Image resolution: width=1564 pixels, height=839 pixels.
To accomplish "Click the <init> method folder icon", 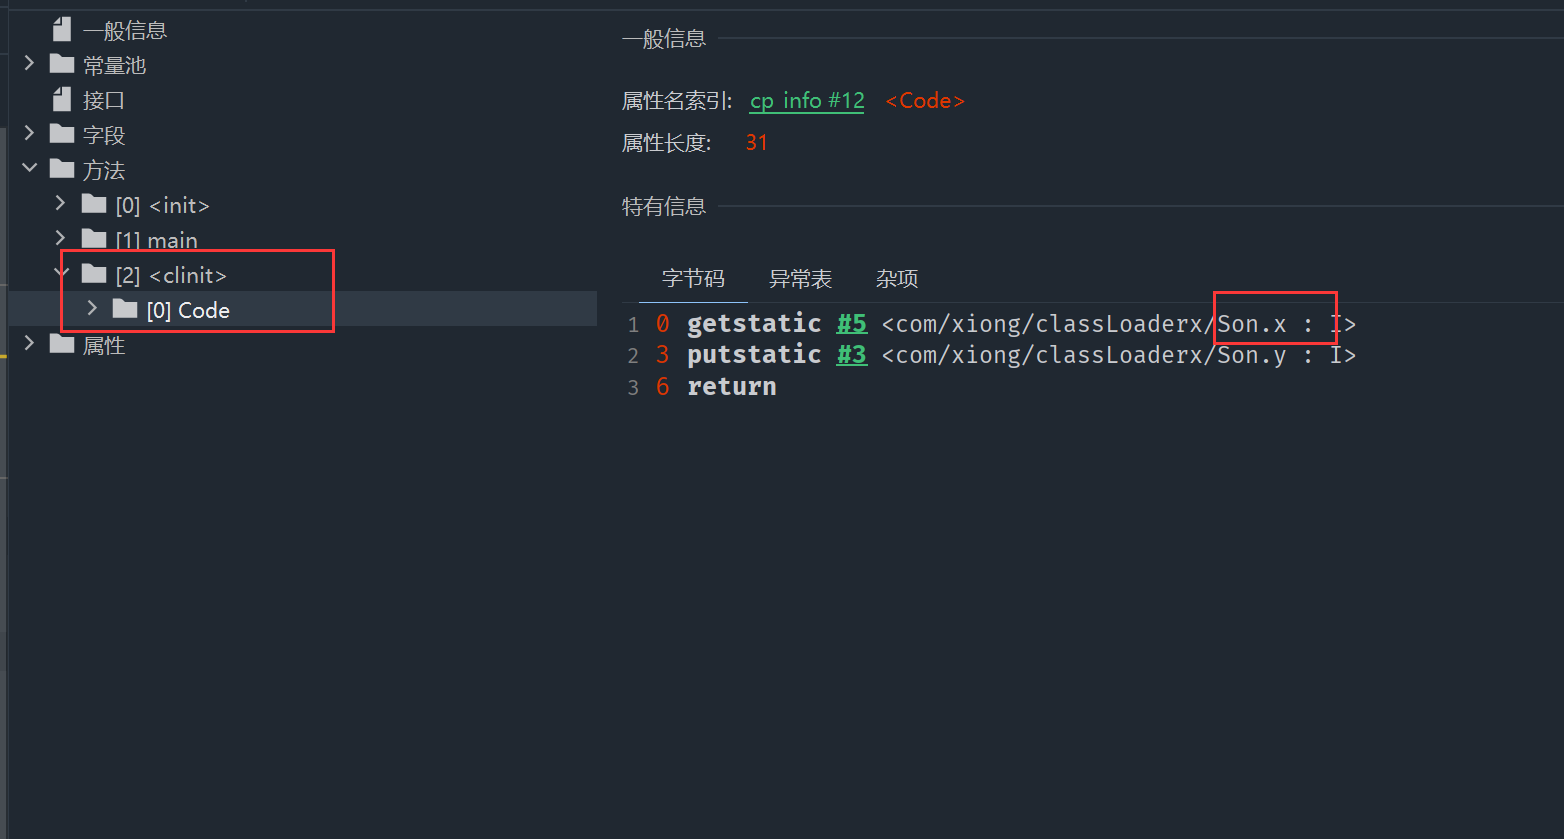I will [94, 205].
